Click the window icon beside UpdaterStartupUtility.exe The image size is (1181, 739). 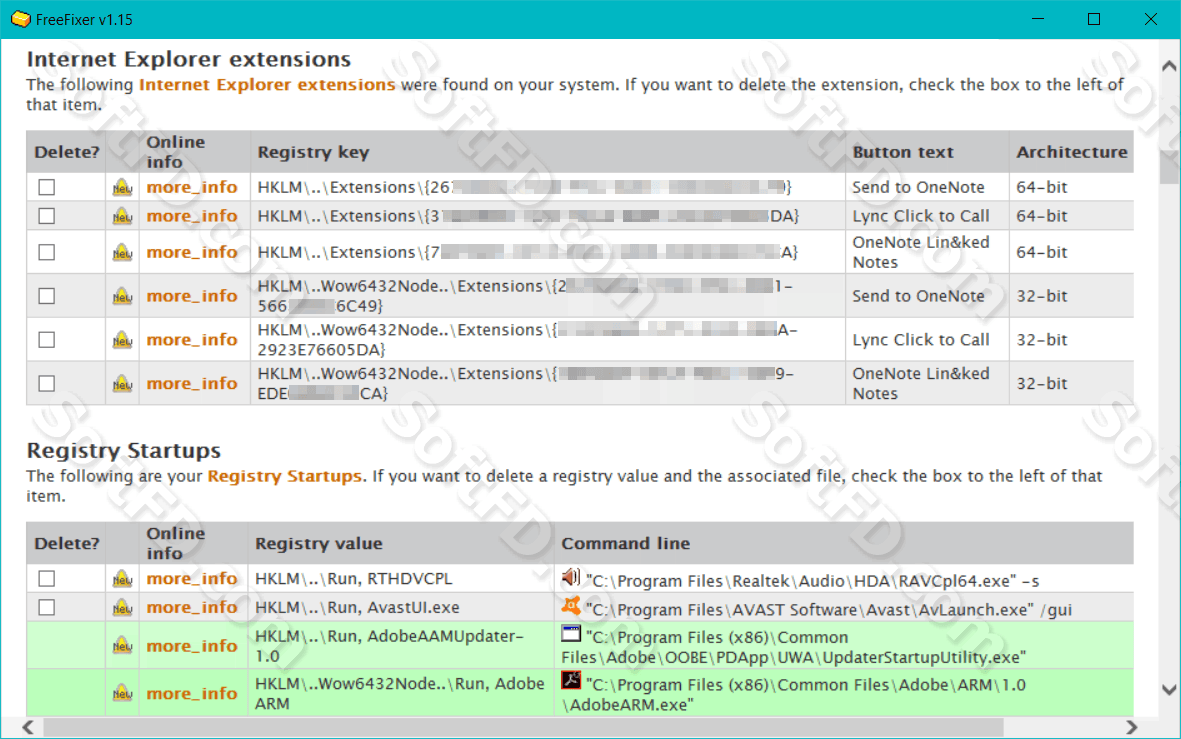[x=571, y=634]
